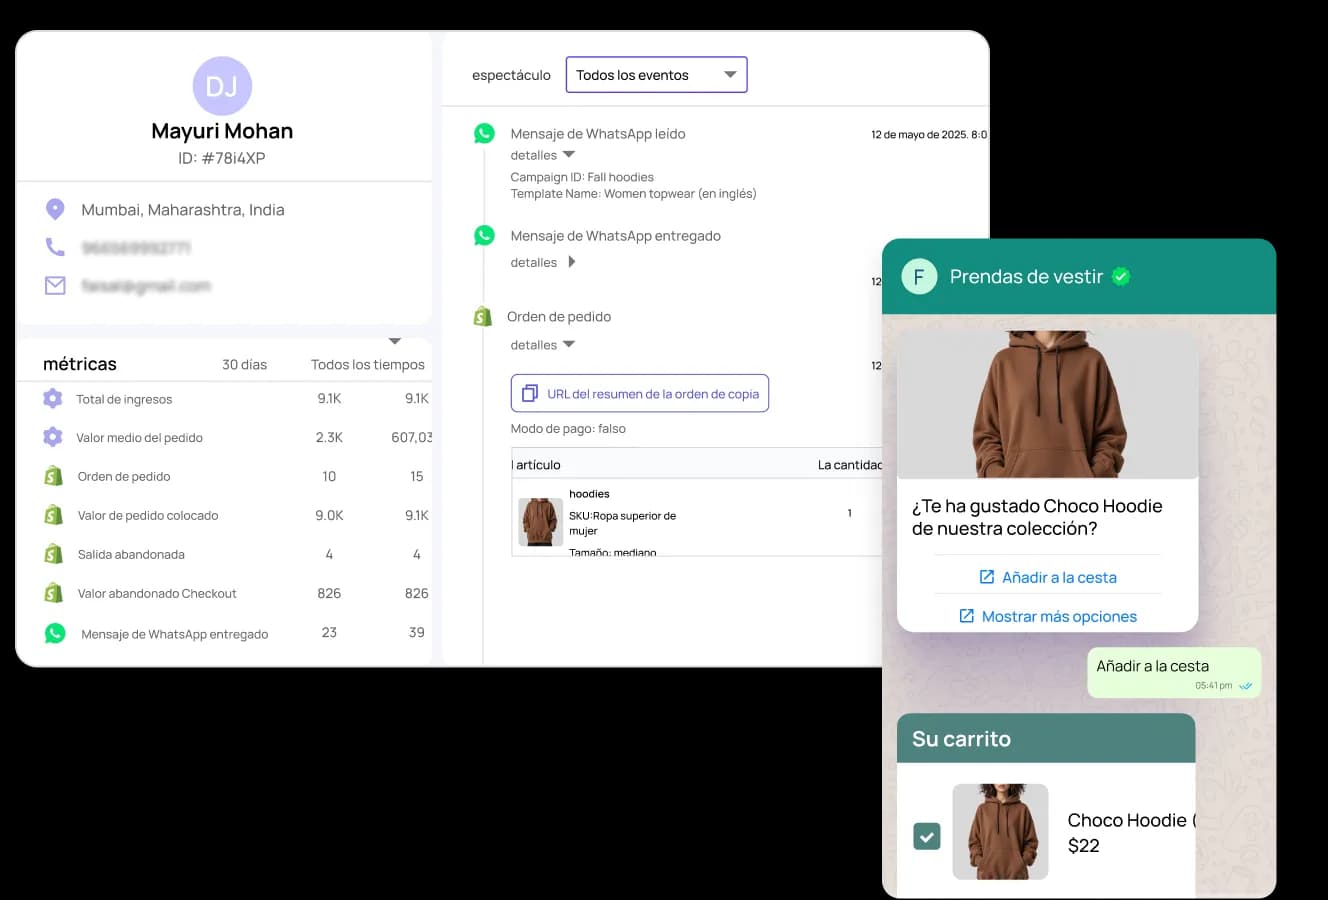Click the phone icon in contact details
Screen dimensions: 1328x900
55,247
